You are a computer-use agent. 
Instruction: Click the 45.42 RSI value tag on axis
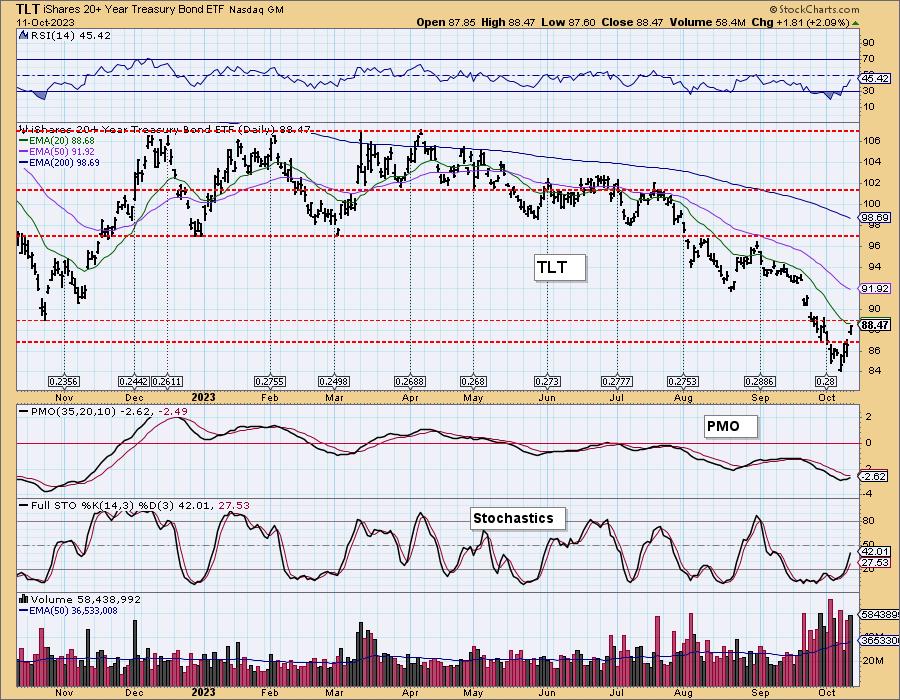(x=876, y=79)
